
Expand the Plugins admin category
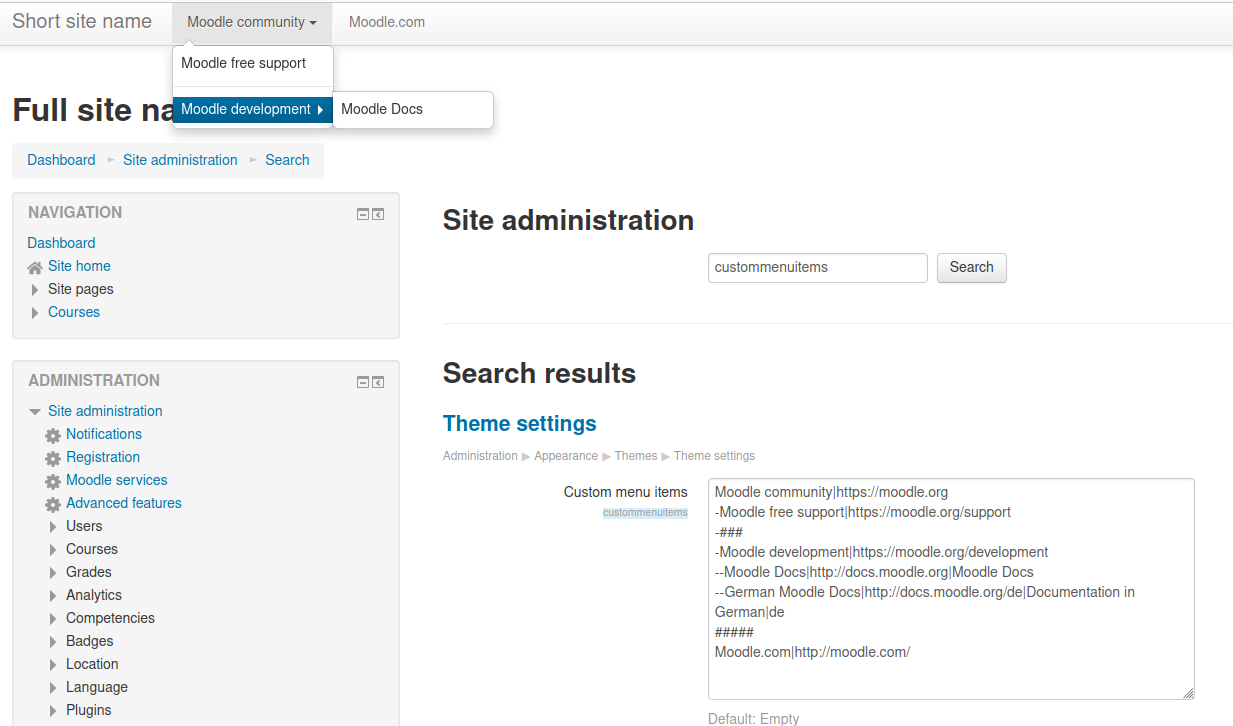click(x=53, y=711)
